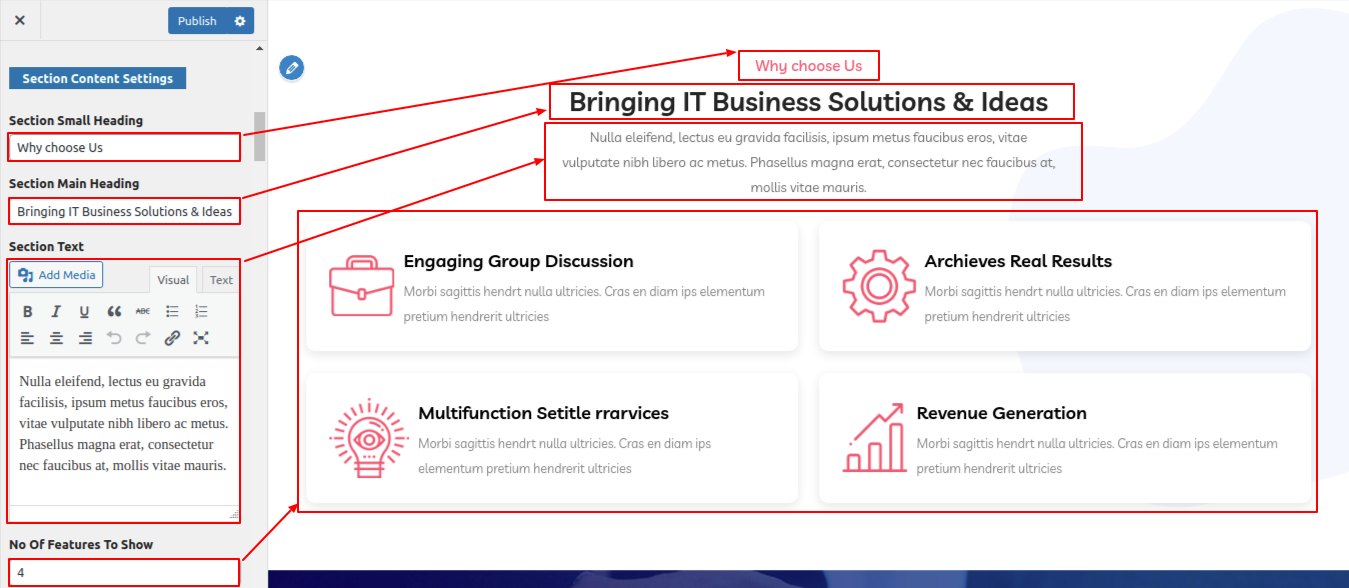Screen dimensions: 1349x588
Task: Switch to the Text editor tab
Action: click(x=221, y=280)
